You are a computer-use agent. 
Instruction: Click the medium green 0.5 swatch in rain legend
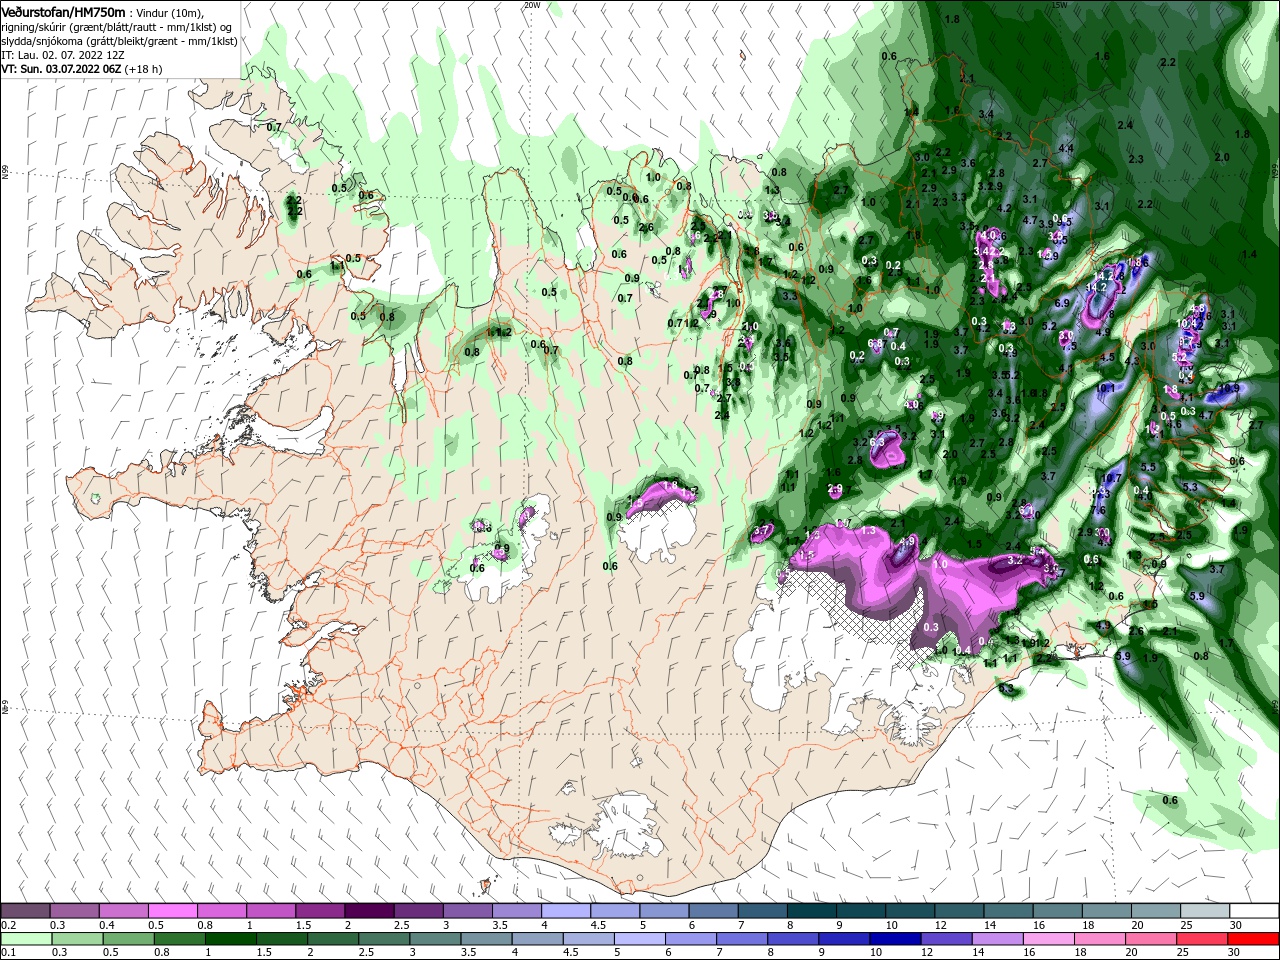[127, 939]
